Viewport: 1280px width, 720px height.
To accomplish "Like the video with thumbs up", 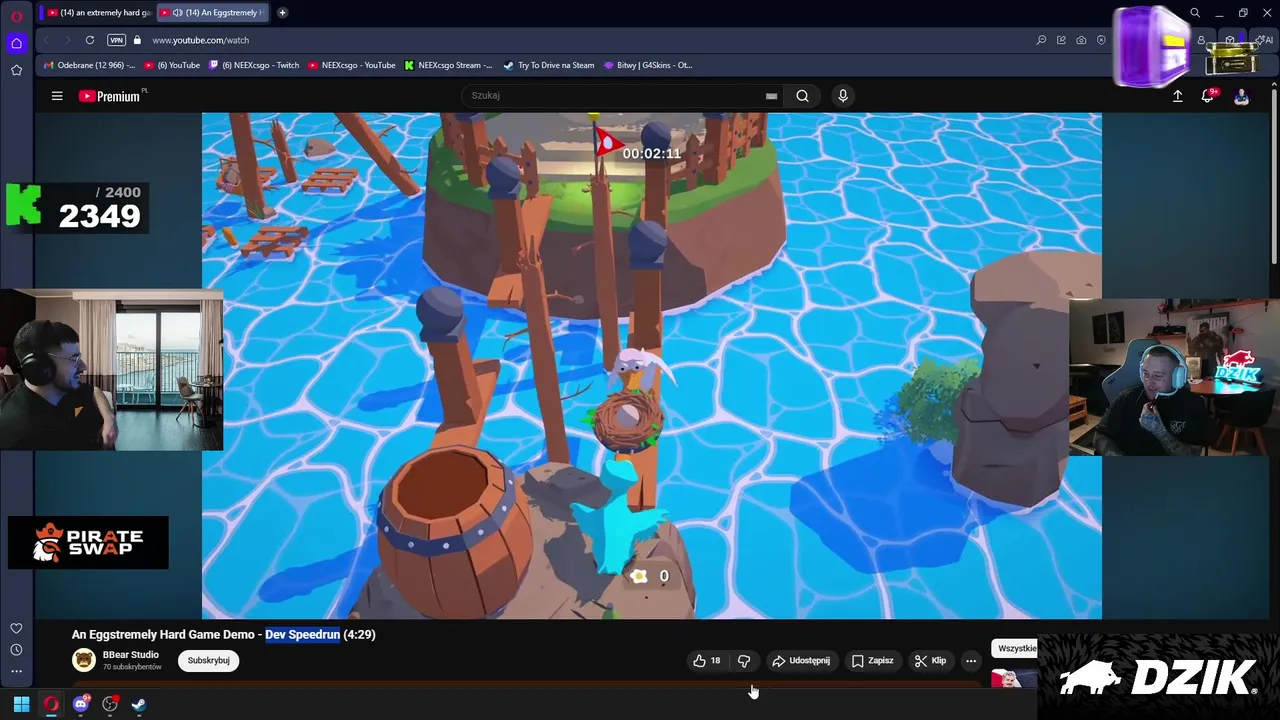I will point(706,660).
